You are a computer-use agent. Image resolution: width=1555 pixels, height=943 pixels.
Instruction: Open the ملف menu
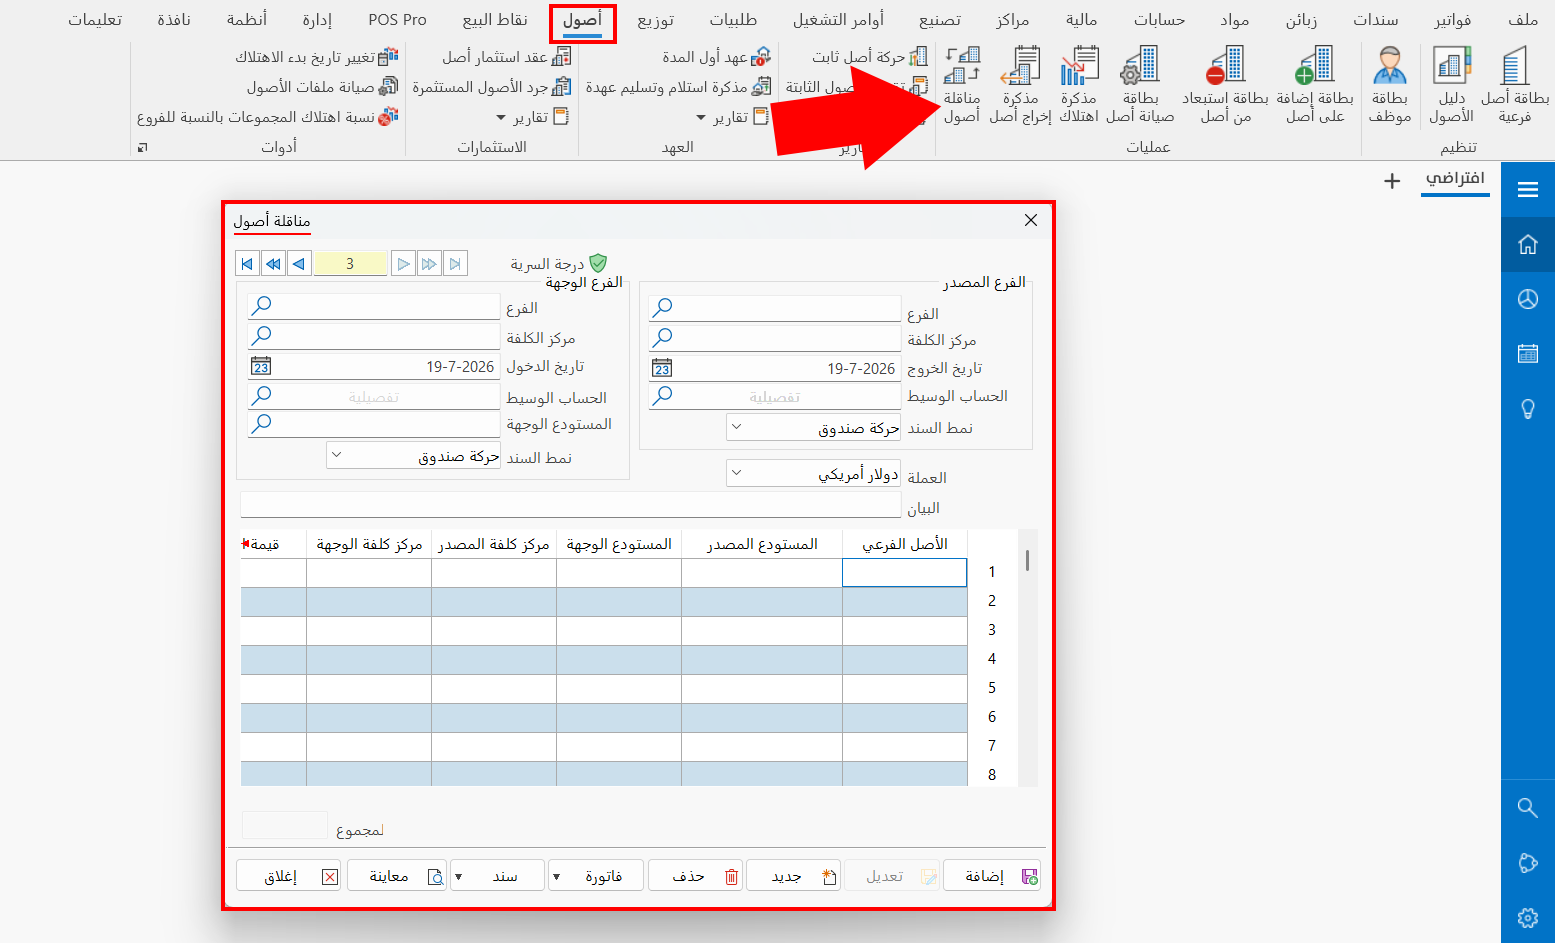coord(1522,20)
